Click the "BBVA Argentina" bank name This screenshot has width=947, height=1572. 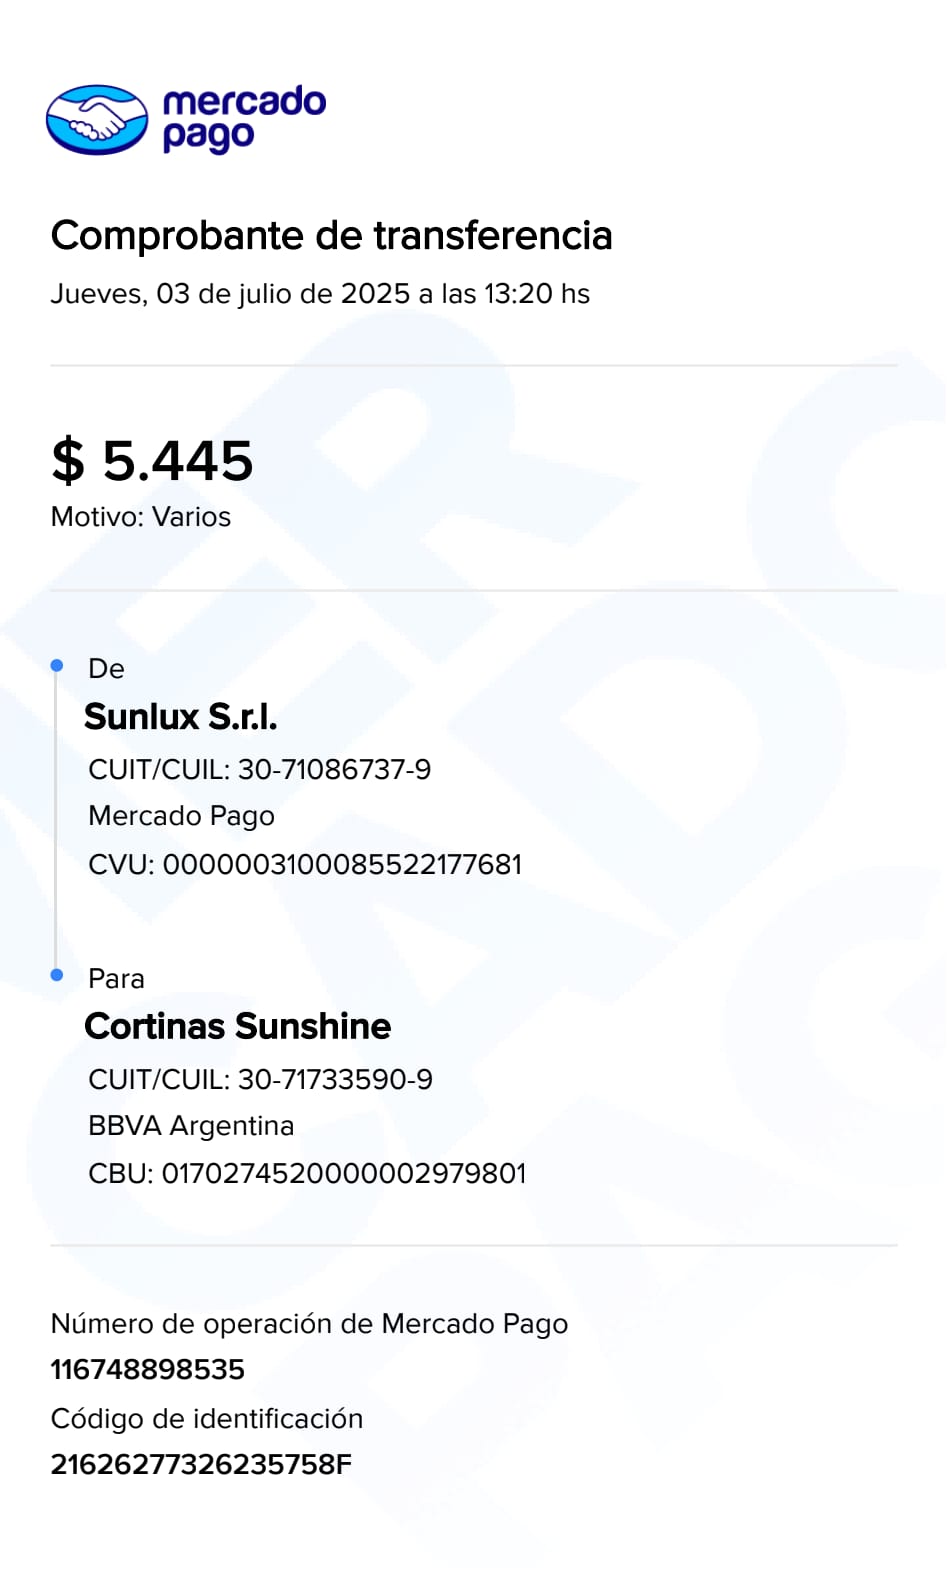191,1126
